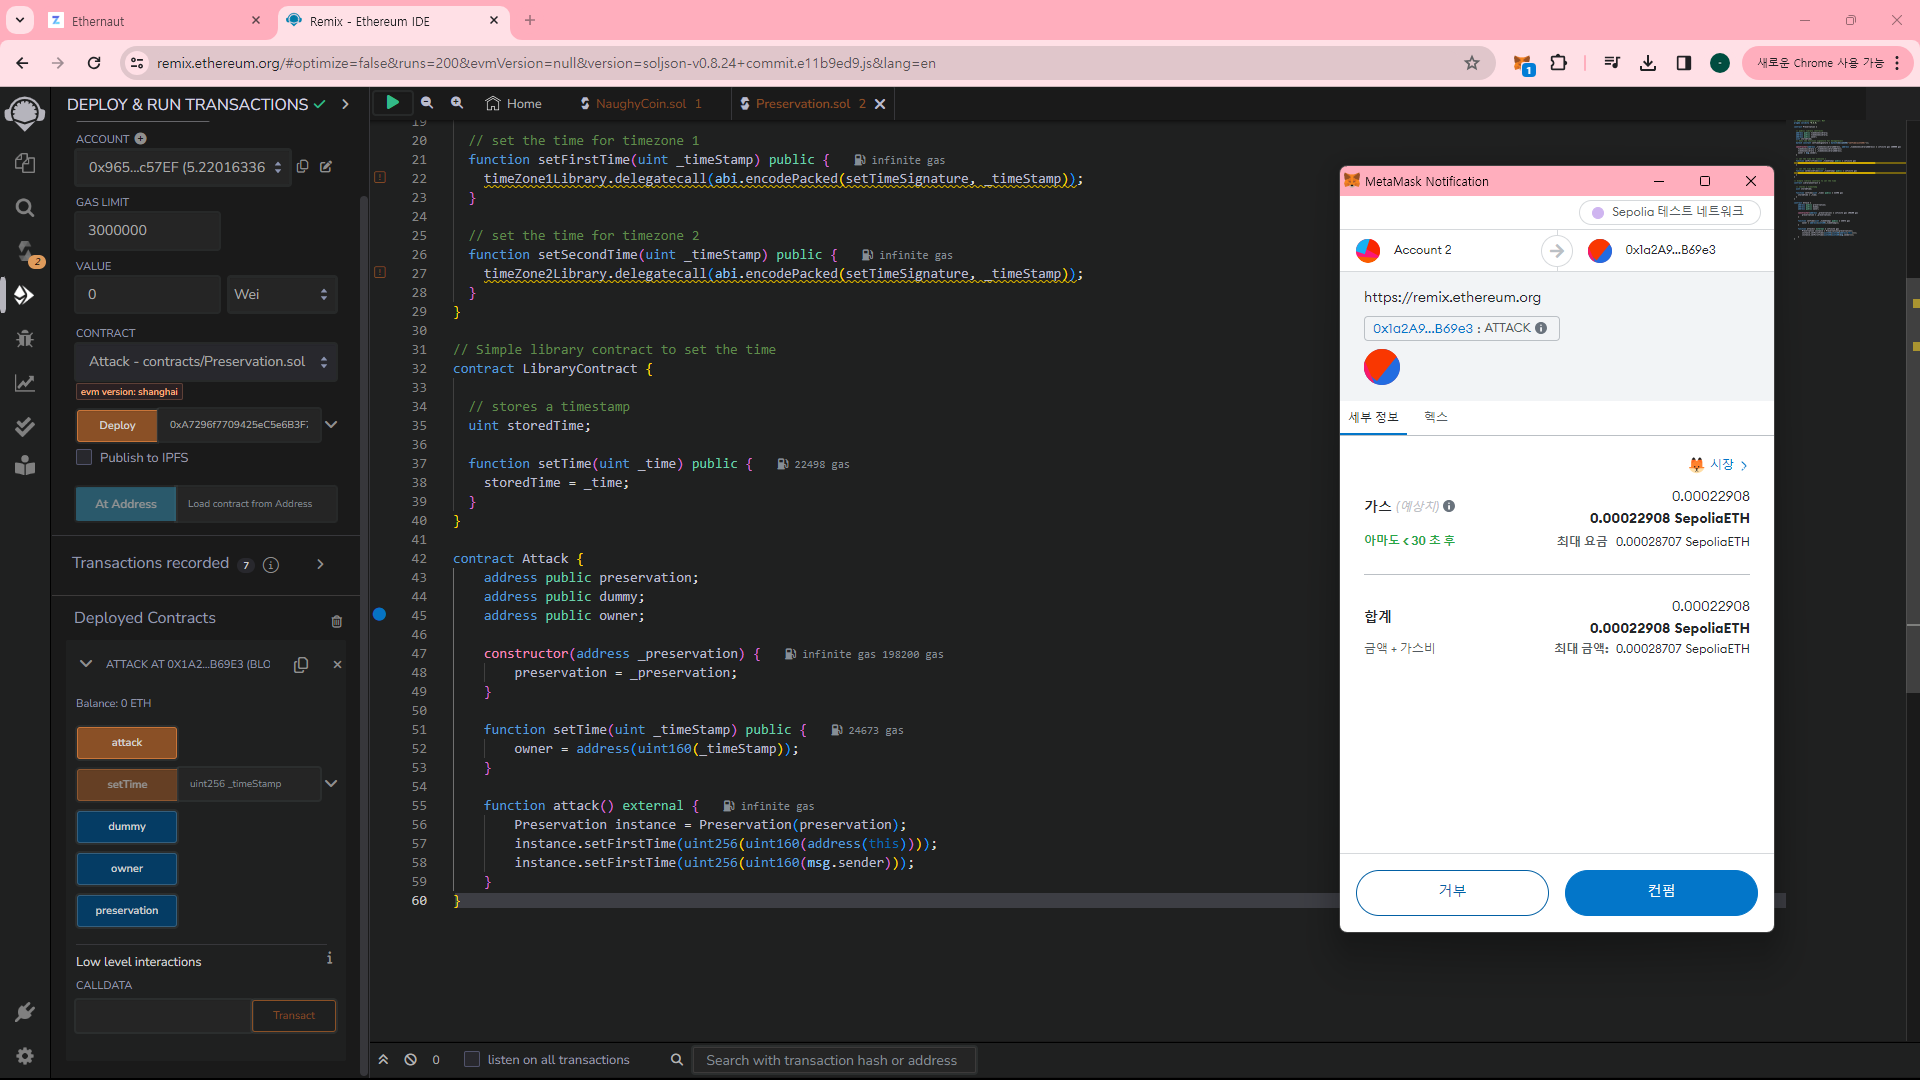This screenshot has height=1080, width=1920.
Task: Copy the deployed ATTACK contract address
Action: click(x=301, y=665)
